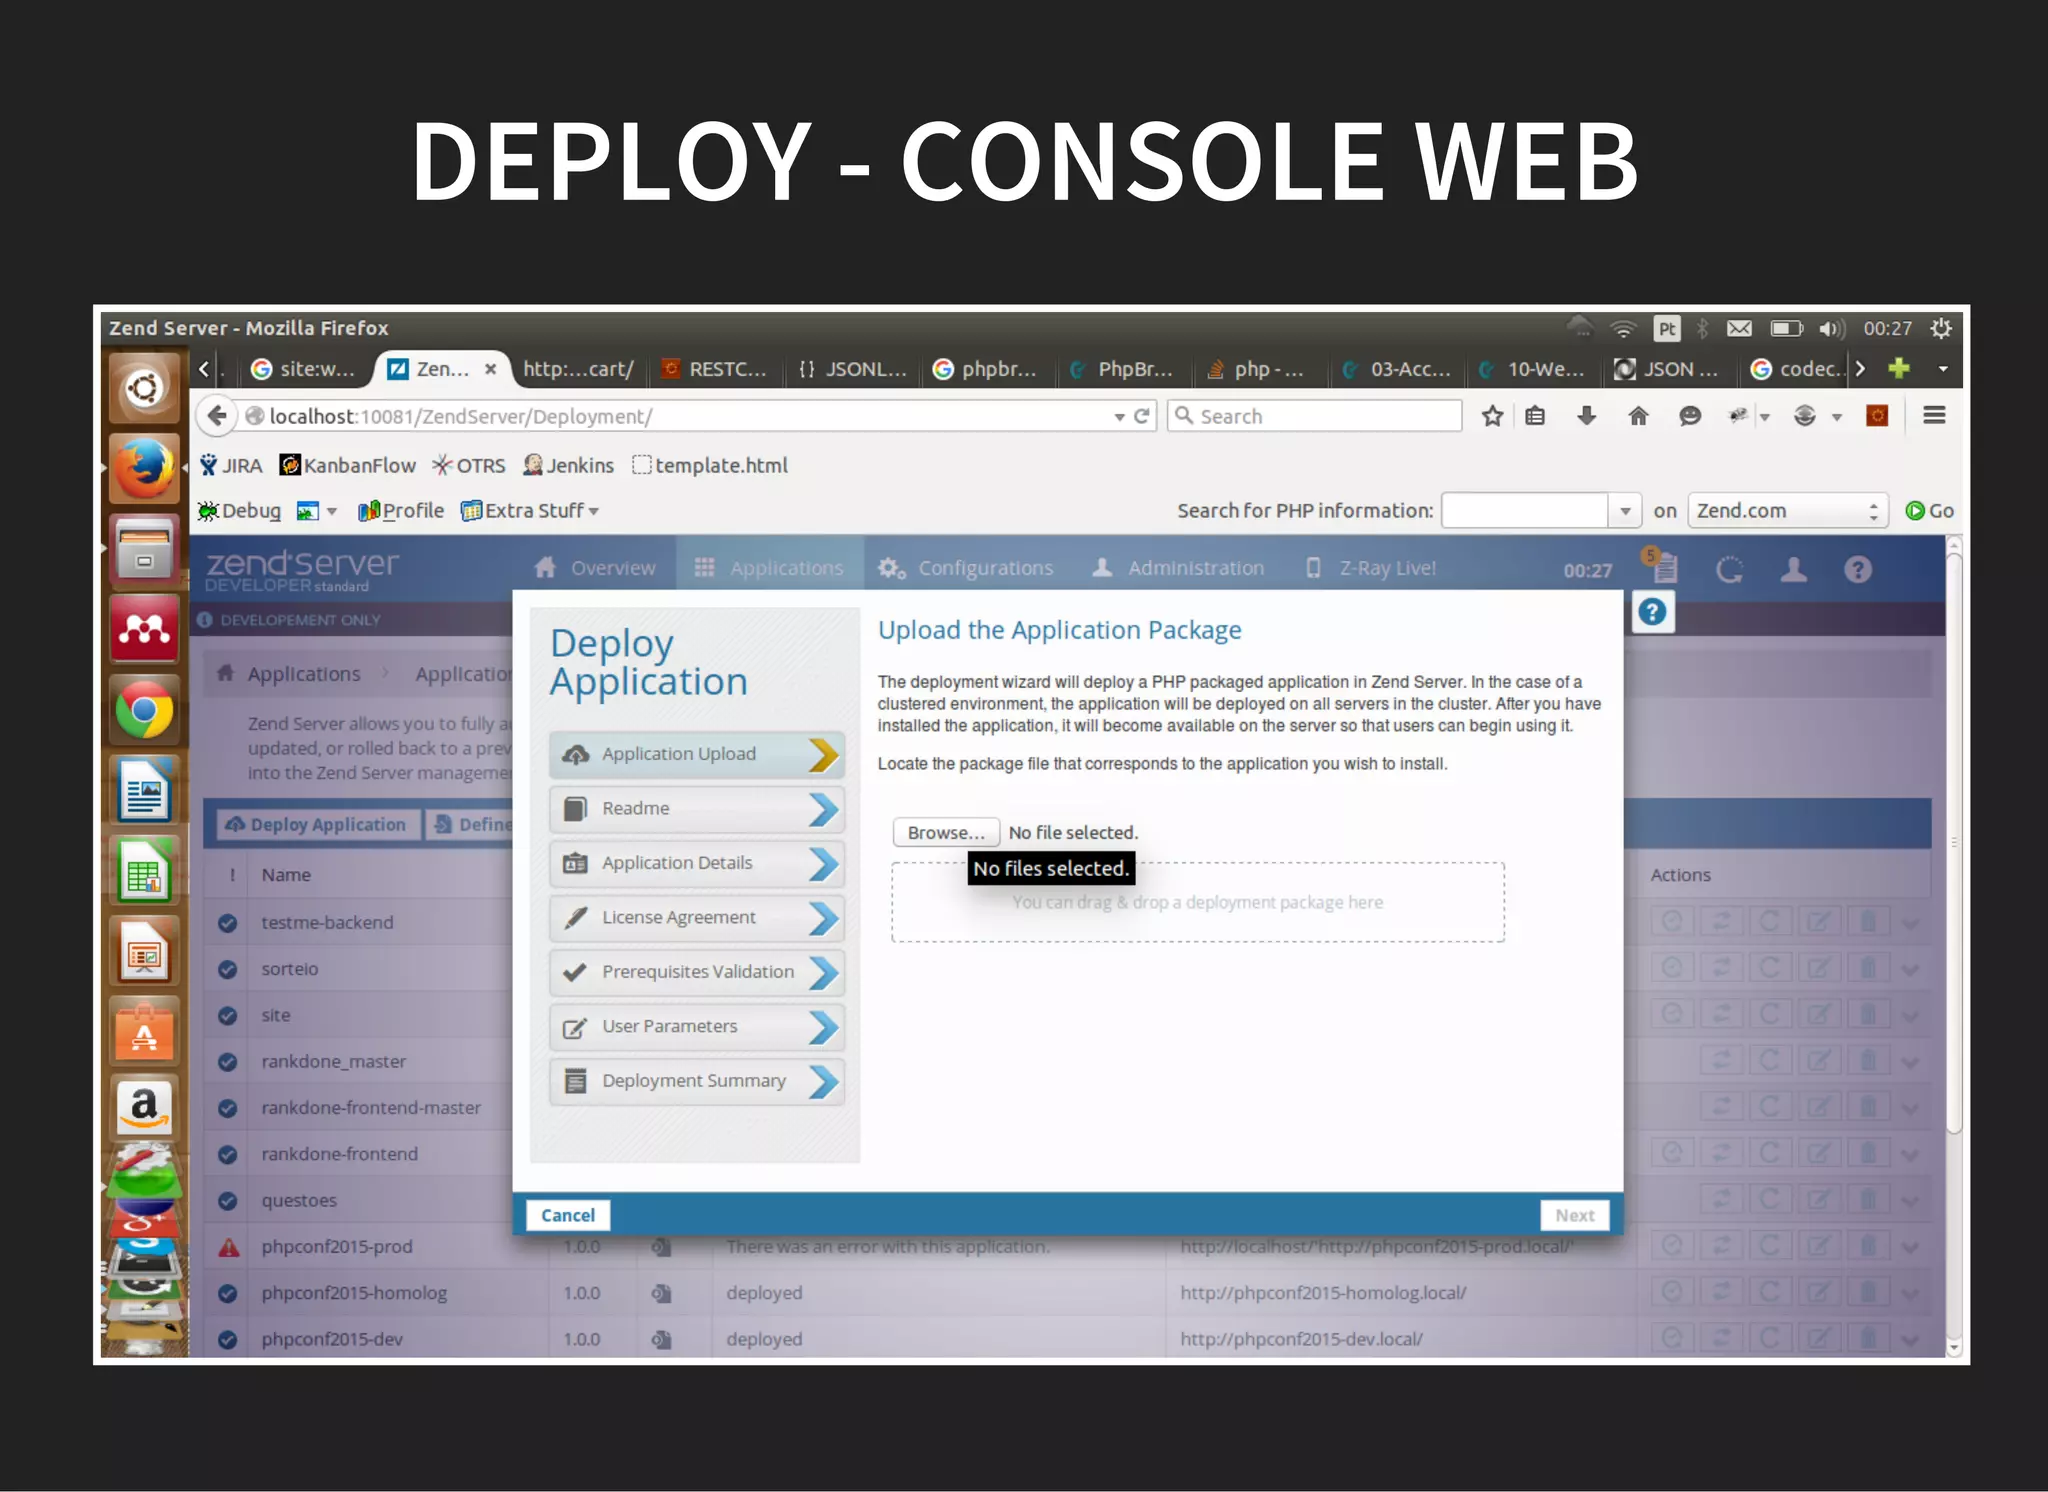Click the Browse... file button
The image size is (2048, 1492).
[946, 832]
